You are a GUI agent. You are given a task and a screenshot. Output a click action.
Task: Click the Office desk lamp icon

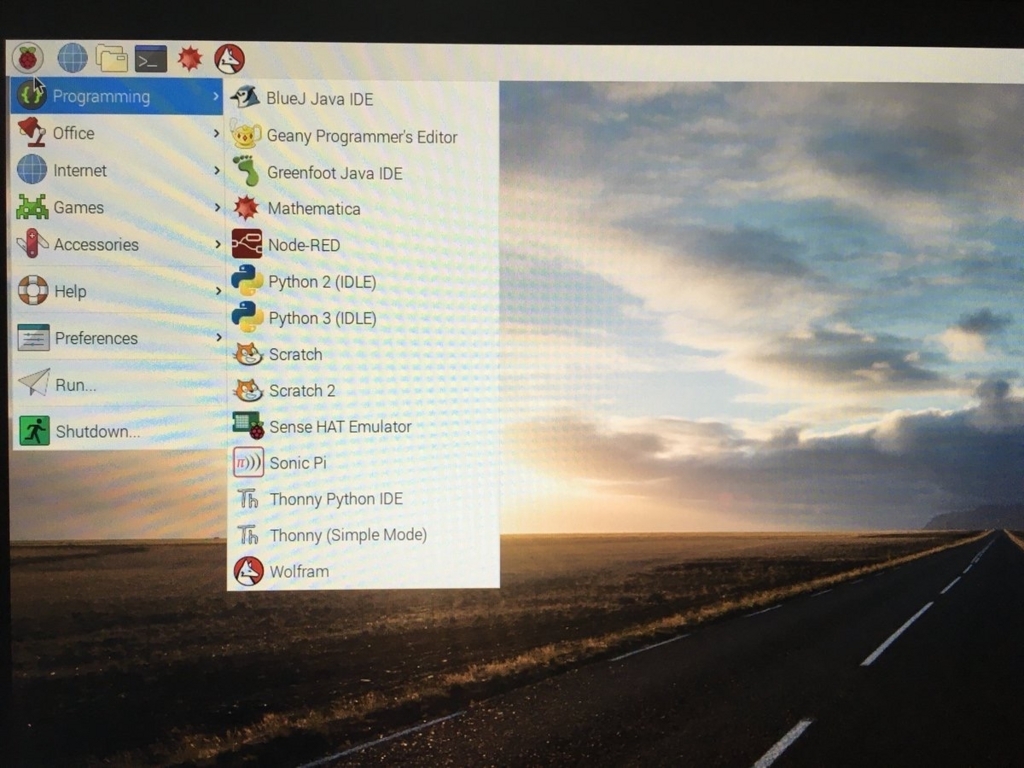[x=31, y=133]
